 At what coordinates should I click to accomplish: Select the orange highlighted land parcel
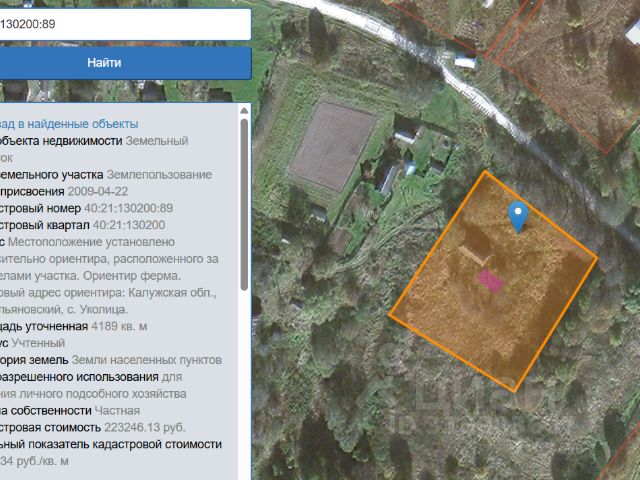tap(493, 282)
